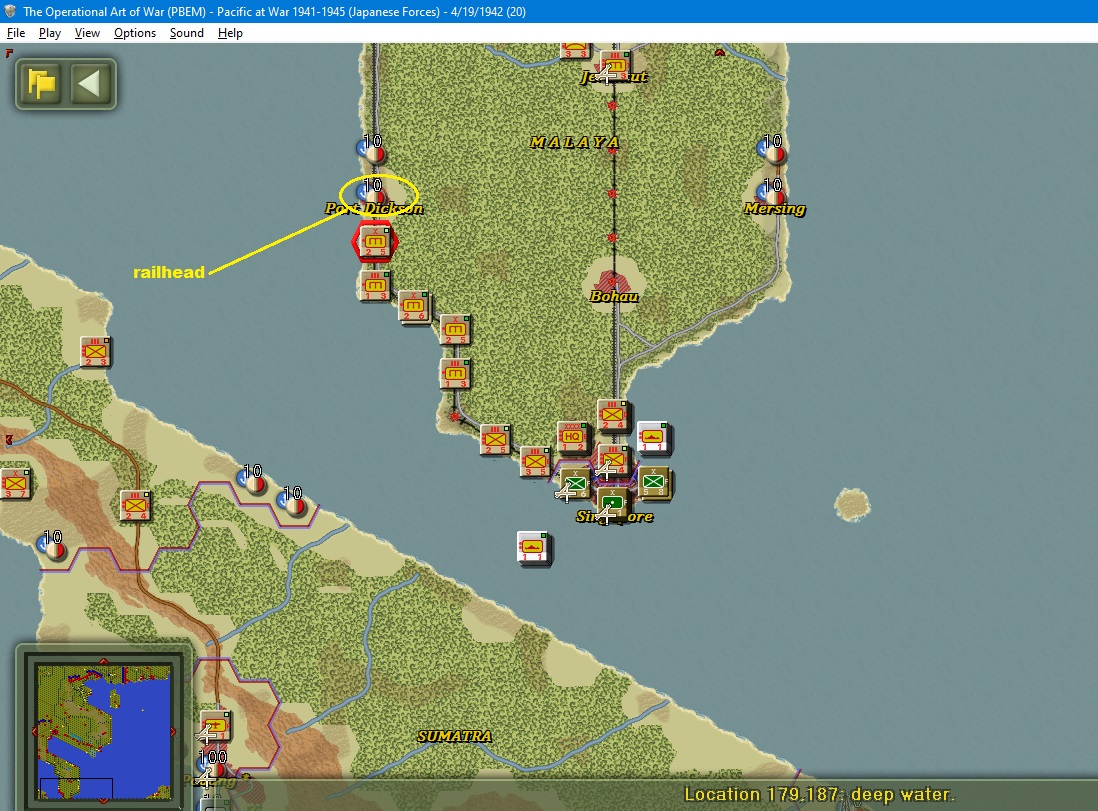Click the Location 179,187 status text

[819, 794]
